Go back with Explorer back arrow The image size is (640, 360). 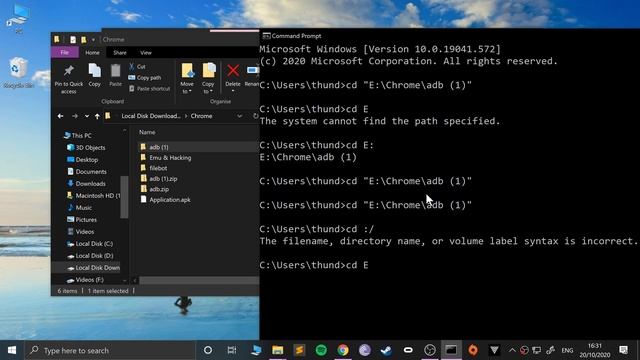pos(60,116)
